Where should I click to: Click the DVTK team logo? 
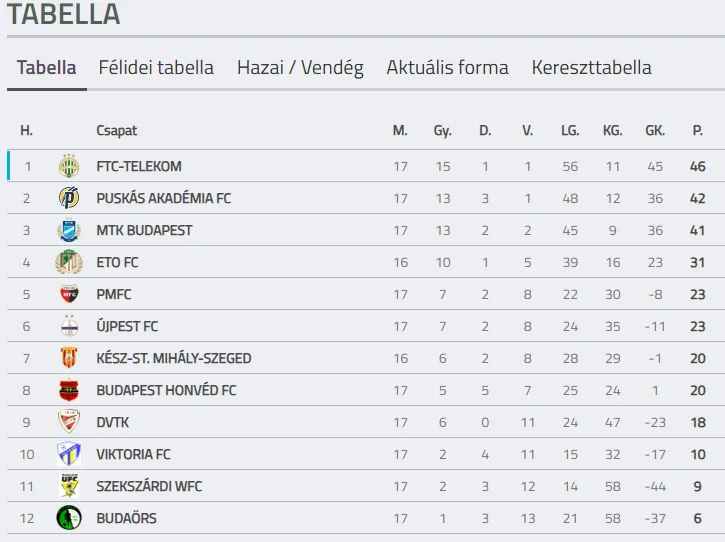(x=68, y=422)
